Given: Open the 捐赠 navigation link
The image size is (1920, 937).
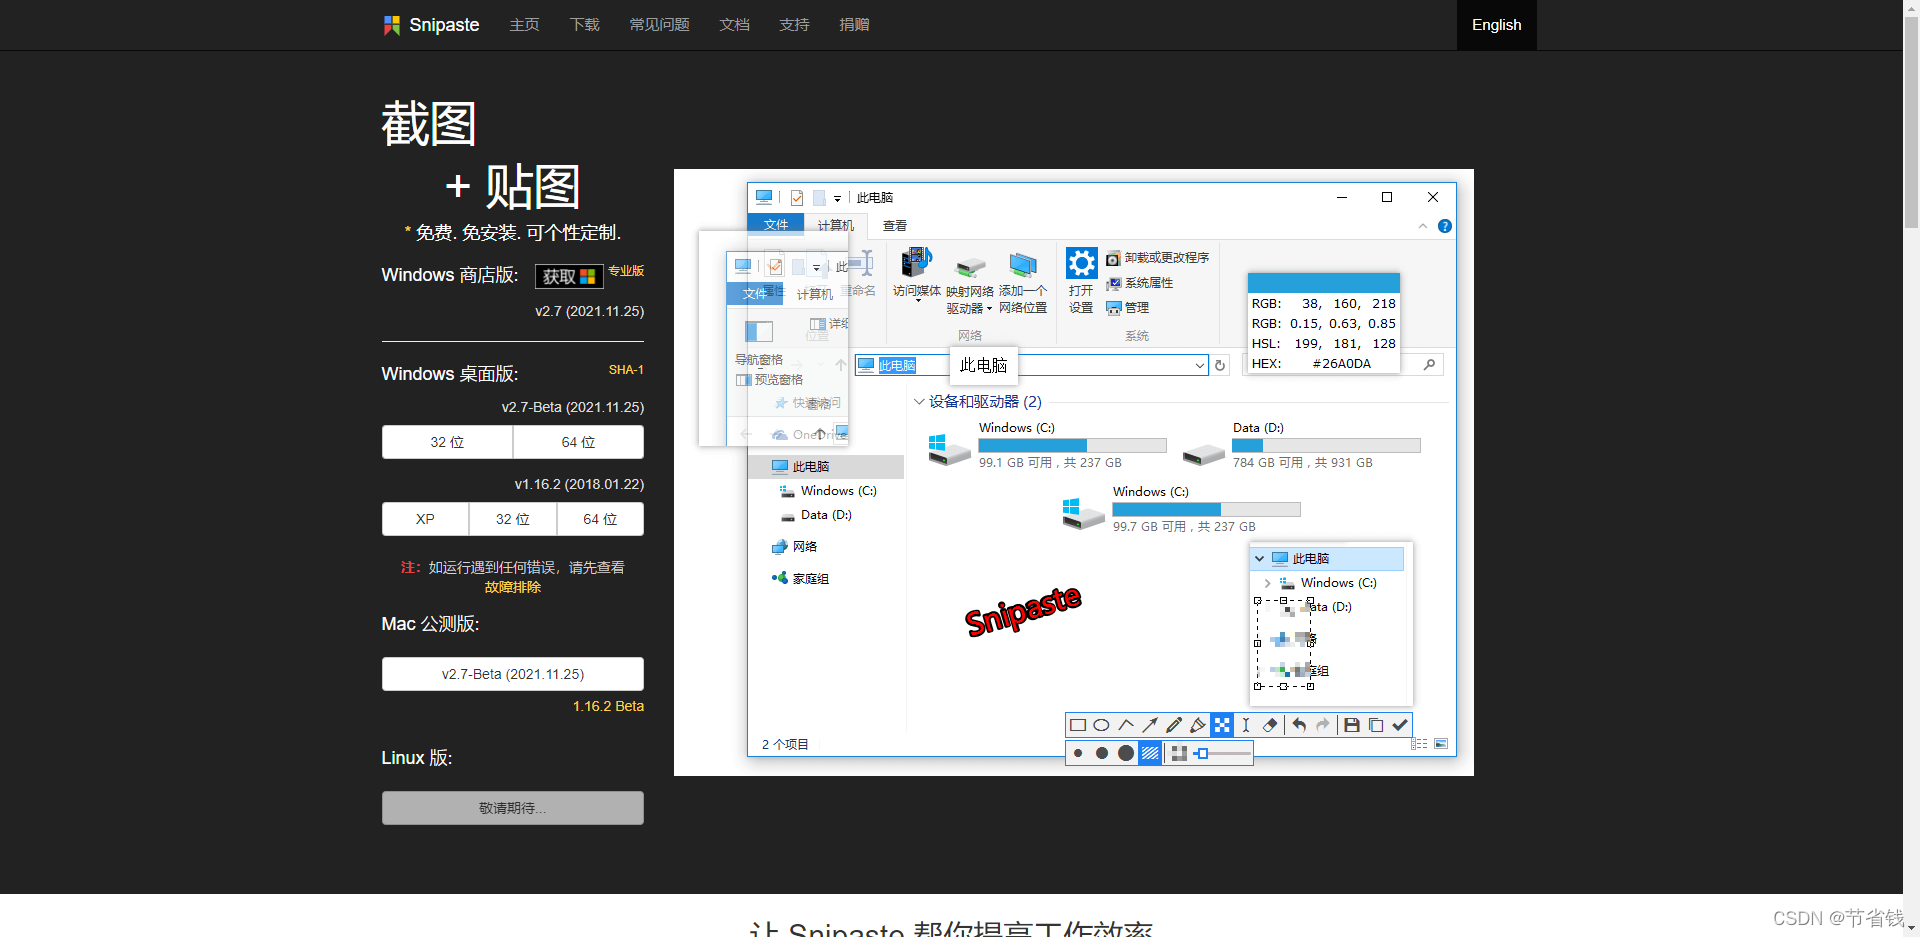Looking at the screenshot, I should (855, 25).
